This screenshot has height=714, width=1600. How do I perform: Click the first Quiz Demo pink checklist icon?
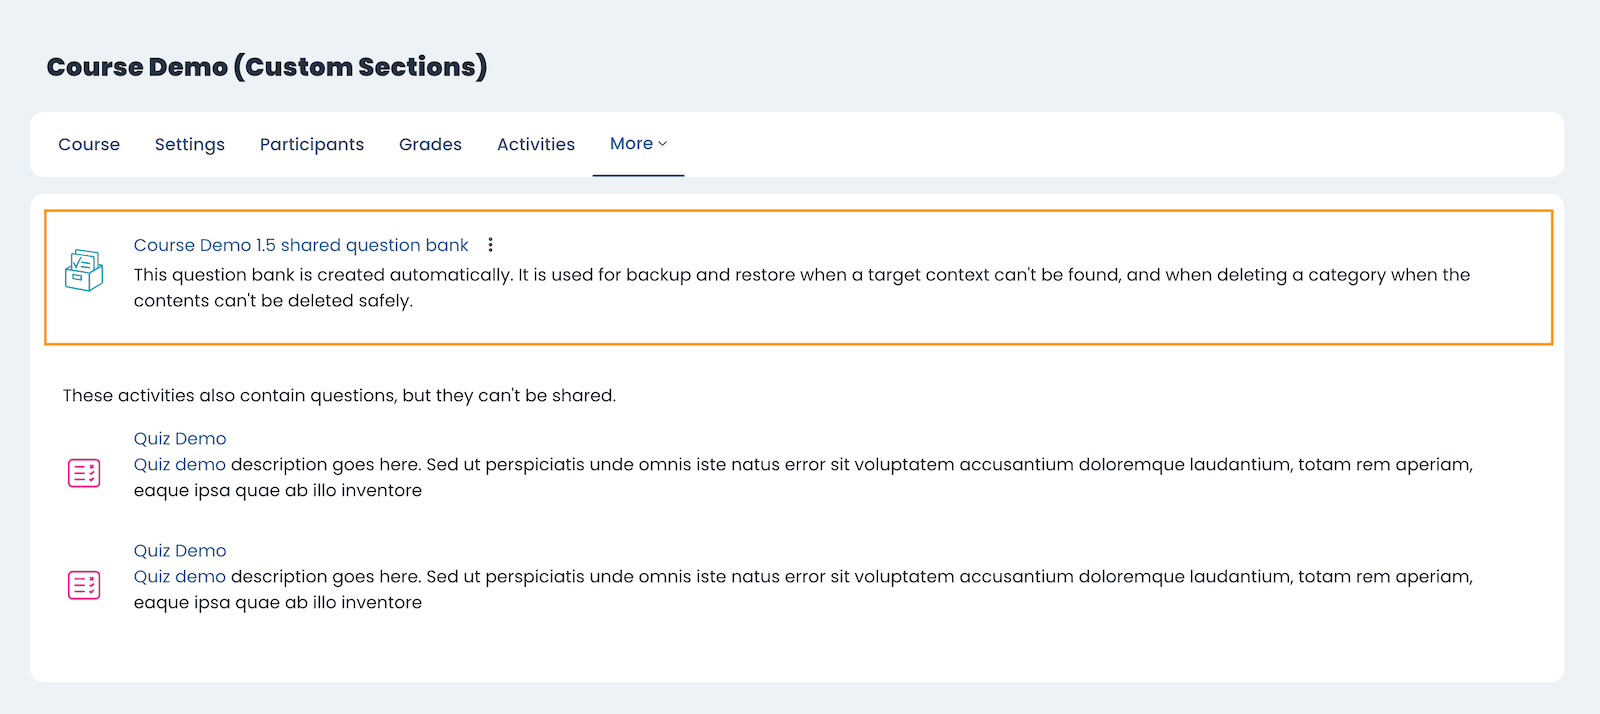[84, 473]
